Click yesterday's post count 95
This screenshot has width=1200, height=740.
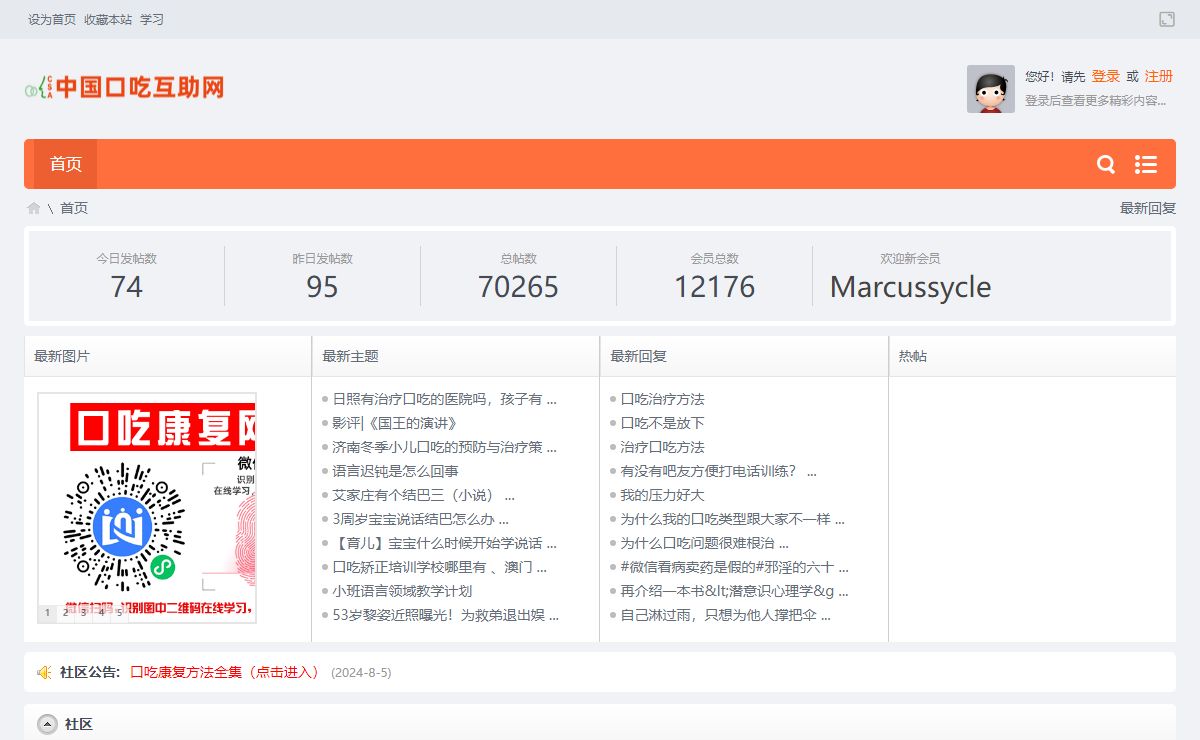(x=322, y=287)
